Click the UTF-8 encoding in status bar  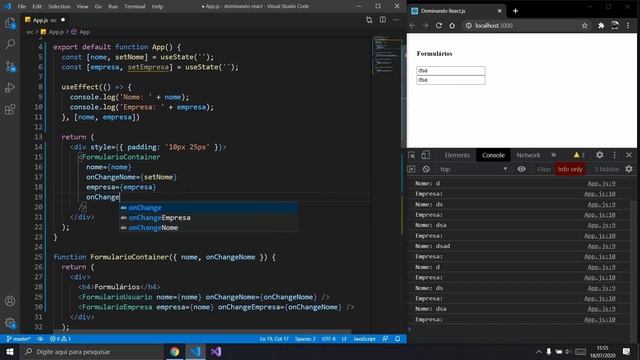coord(329,339)
